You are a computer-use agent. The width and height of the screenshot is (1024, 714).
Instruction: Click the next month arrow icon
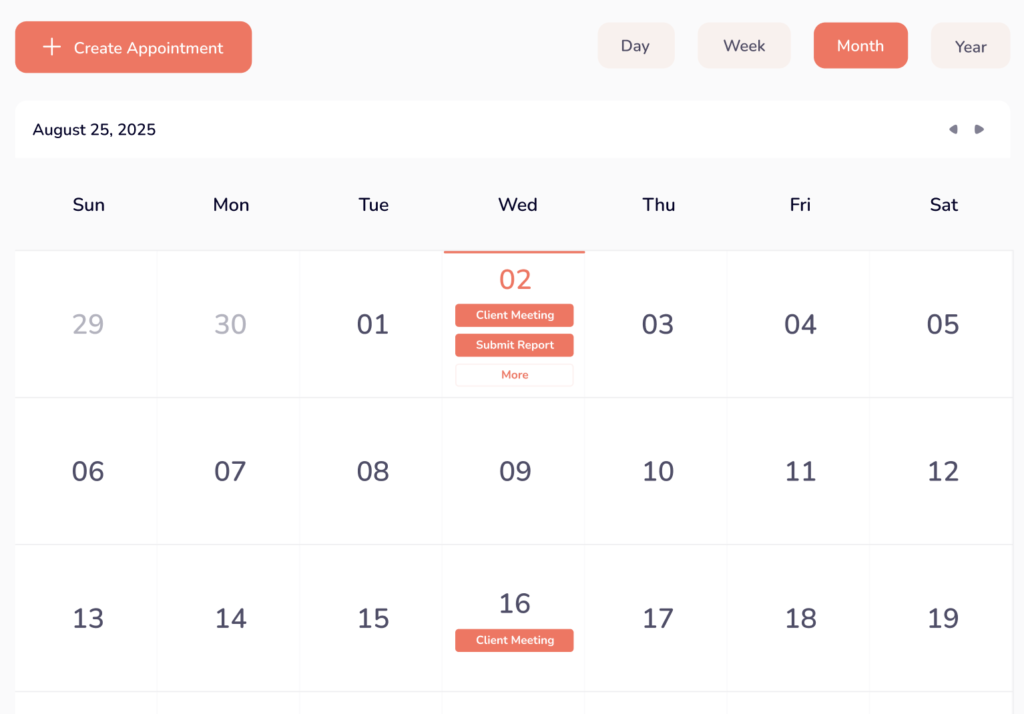pos(980,129)
